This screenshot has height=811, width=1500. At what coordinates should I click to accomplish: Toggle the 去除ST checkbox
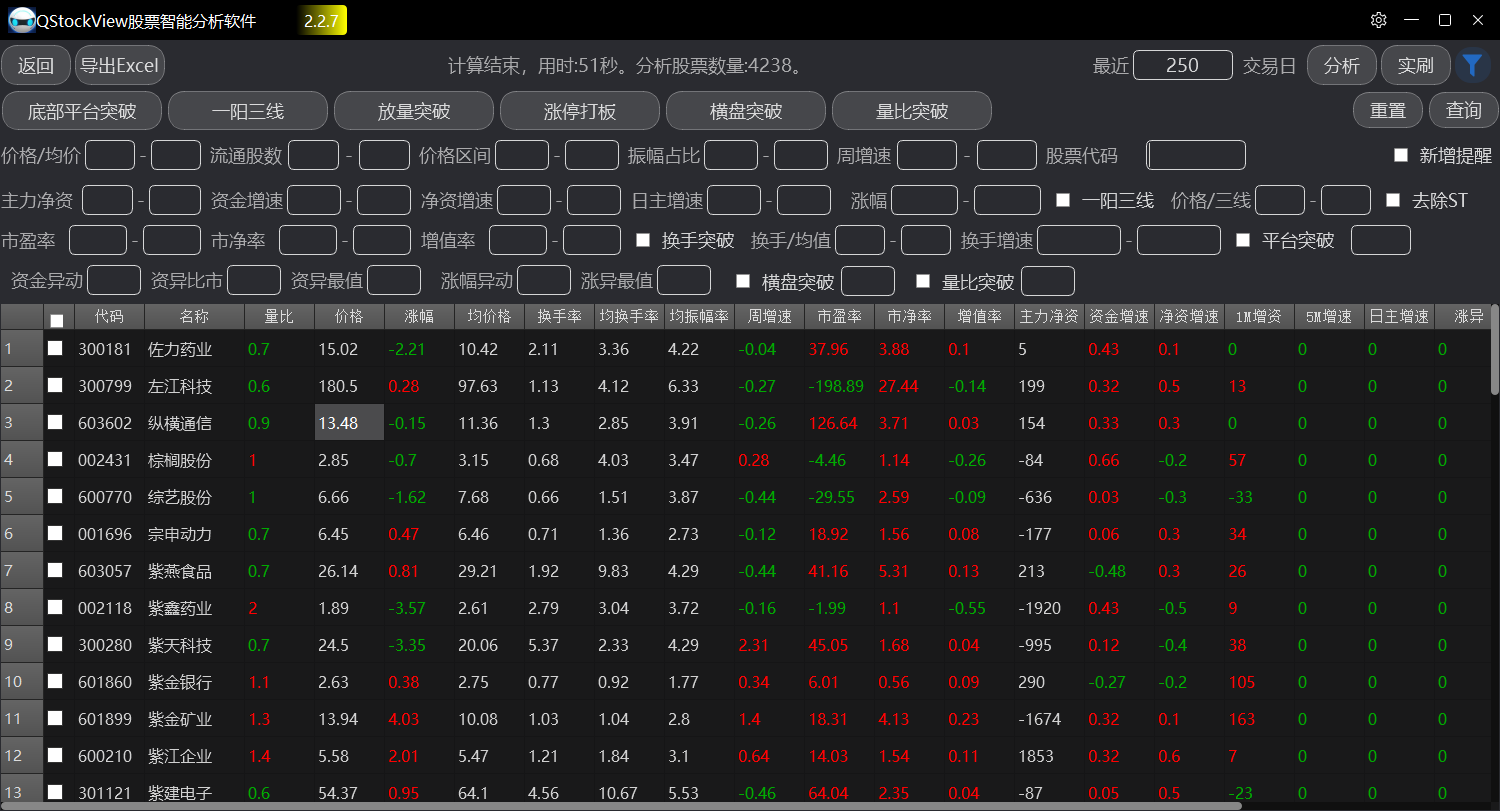[x=1393, y=200]
